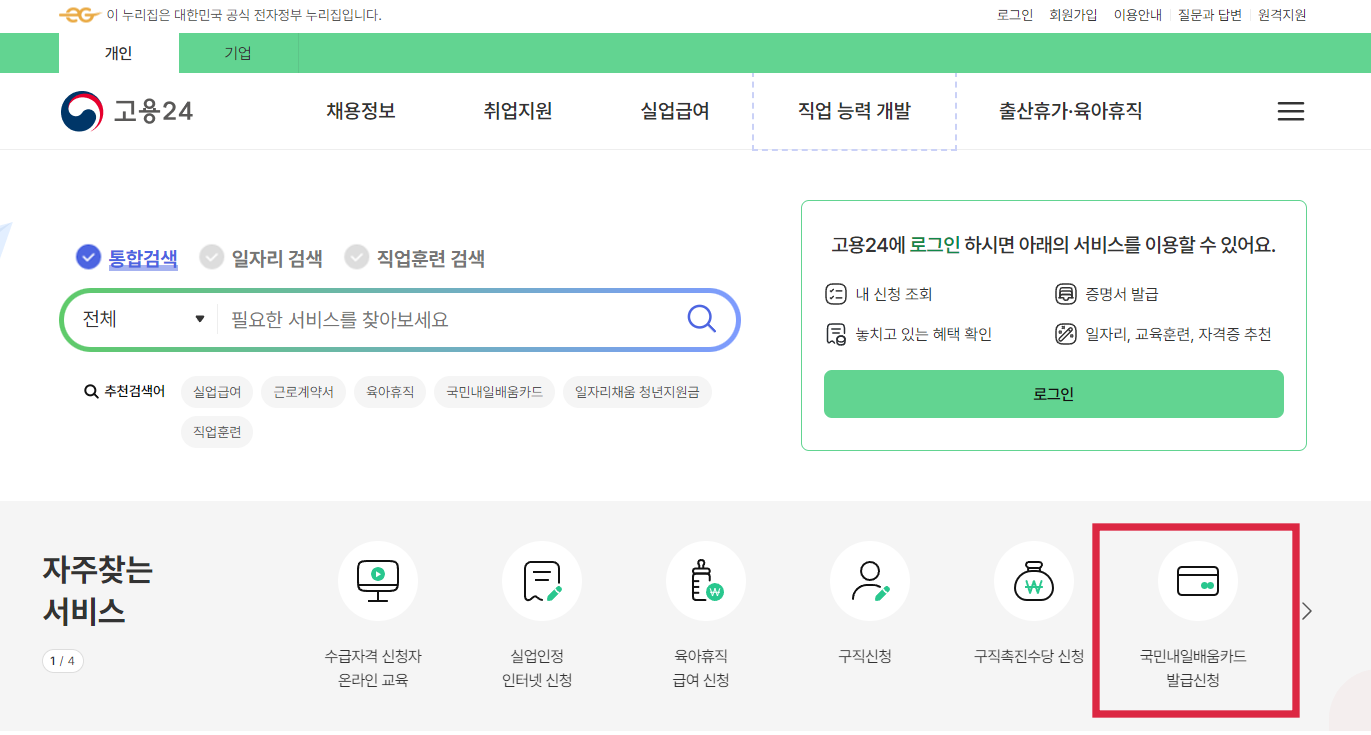
Task: Click the magnifier search icon in search bar
Action: click(702, 319)
